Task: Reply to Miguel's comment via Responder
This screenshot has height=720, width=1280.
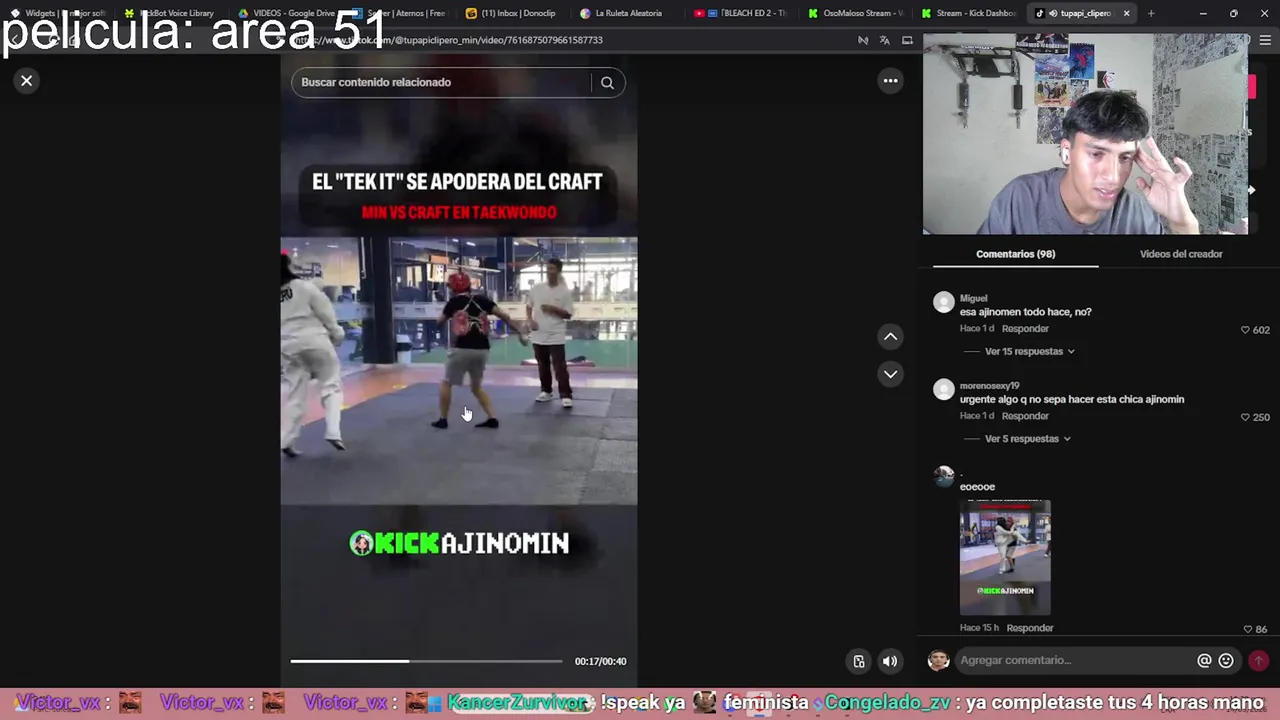Action: 1025,329
